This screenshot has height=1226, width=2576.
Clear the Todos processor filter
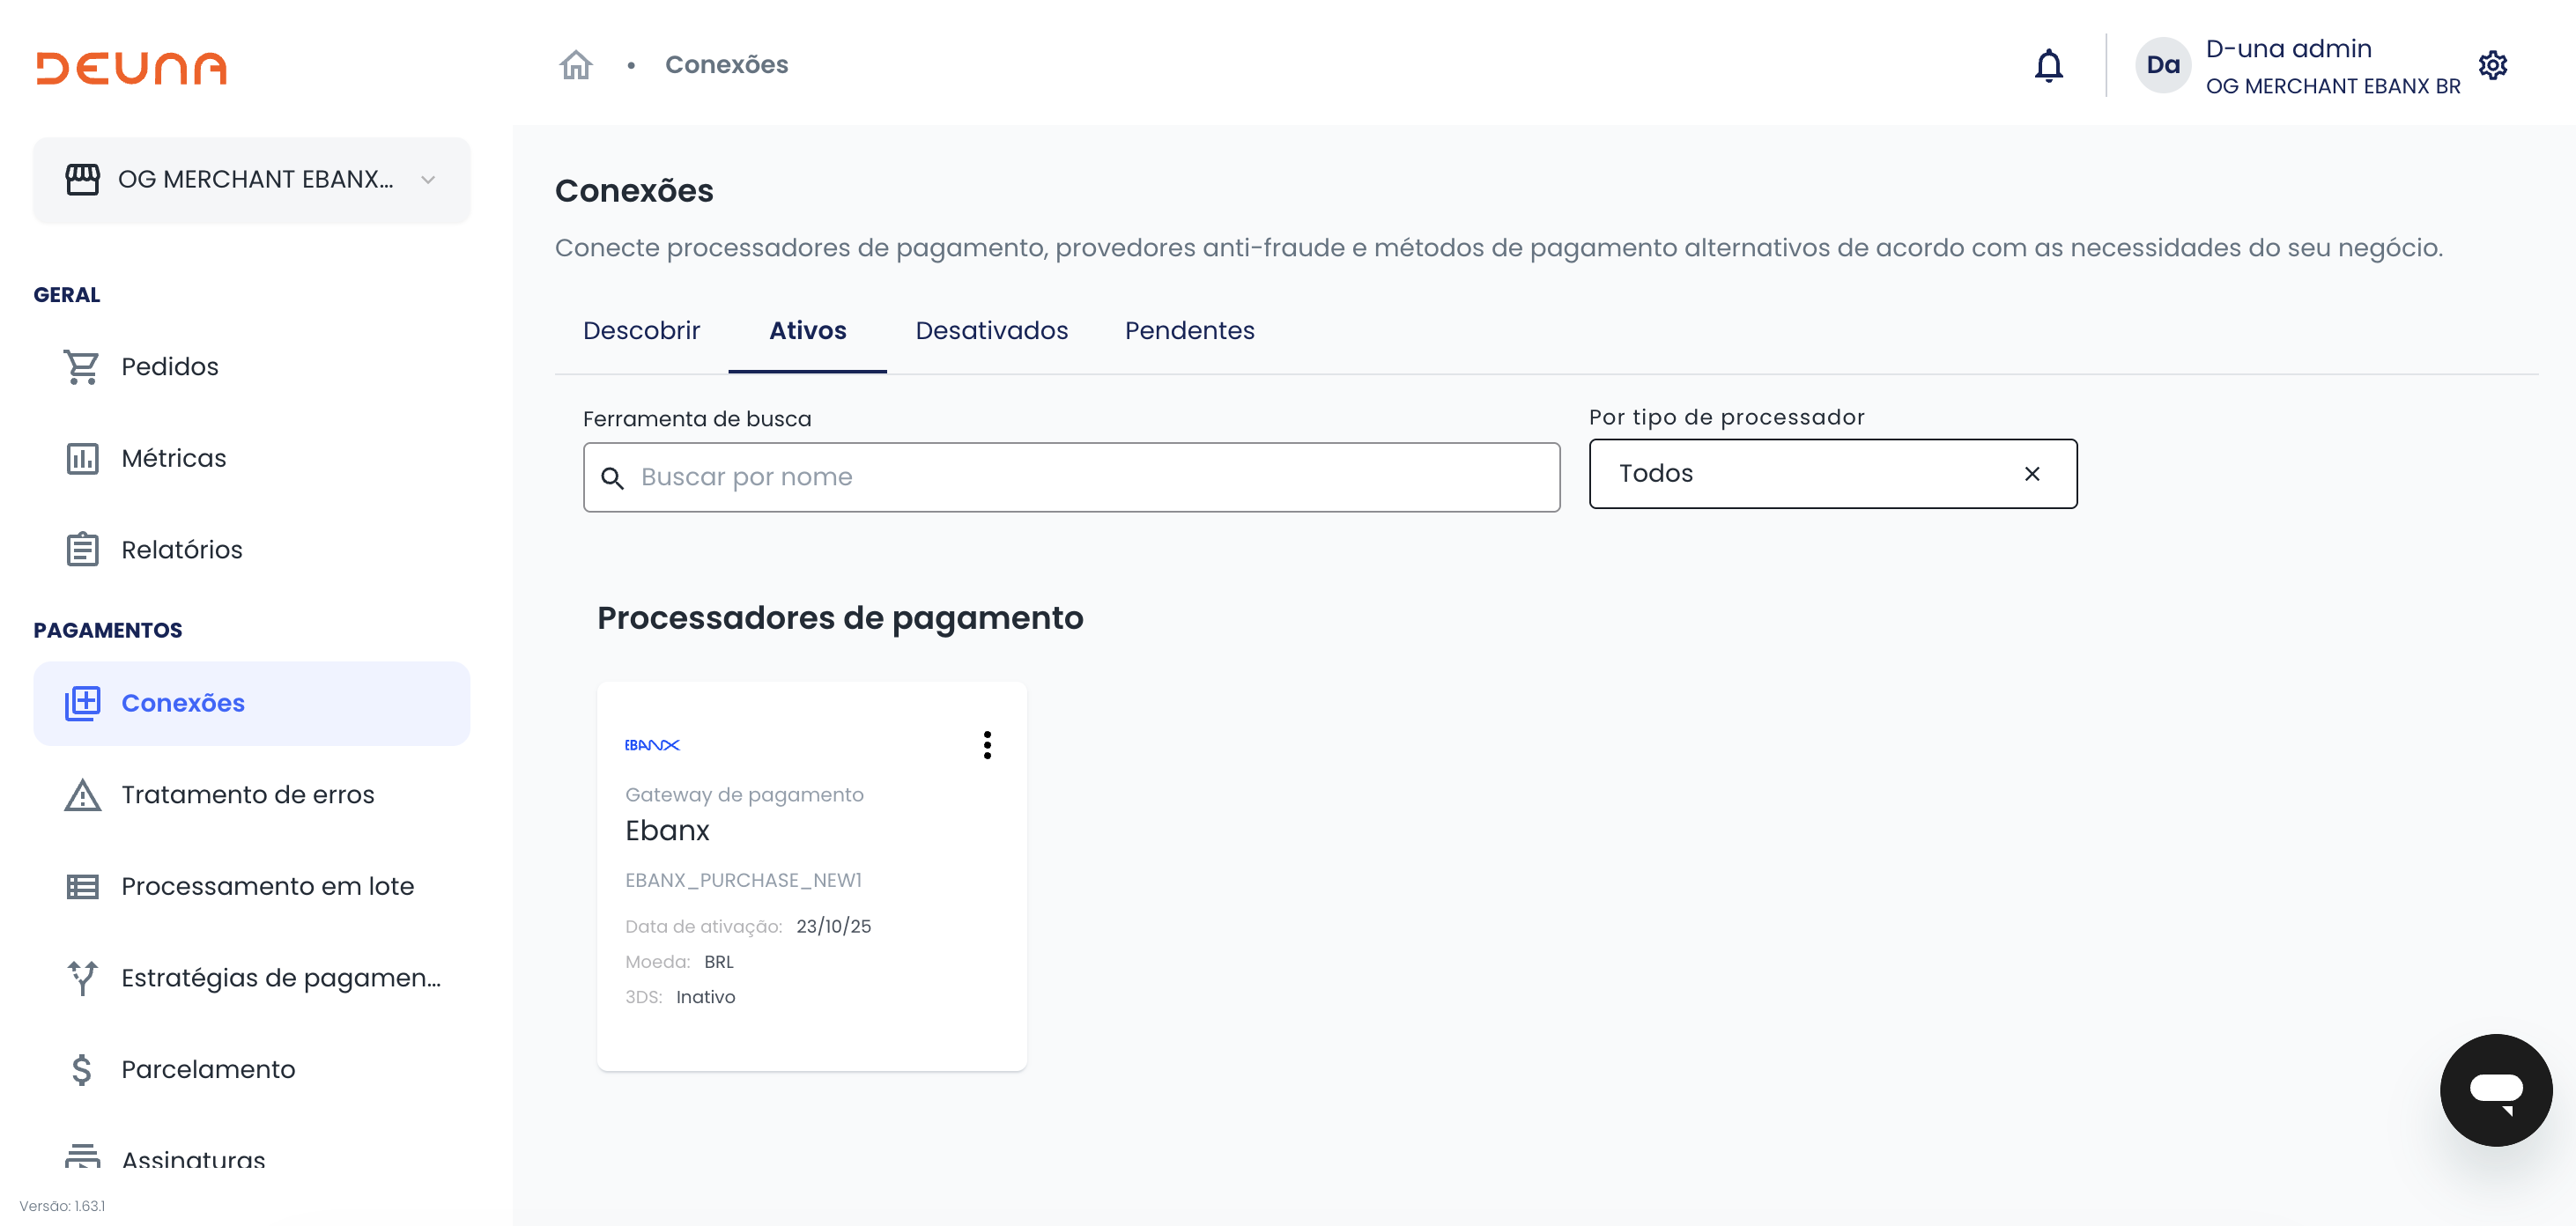(x=2031, y=474)
